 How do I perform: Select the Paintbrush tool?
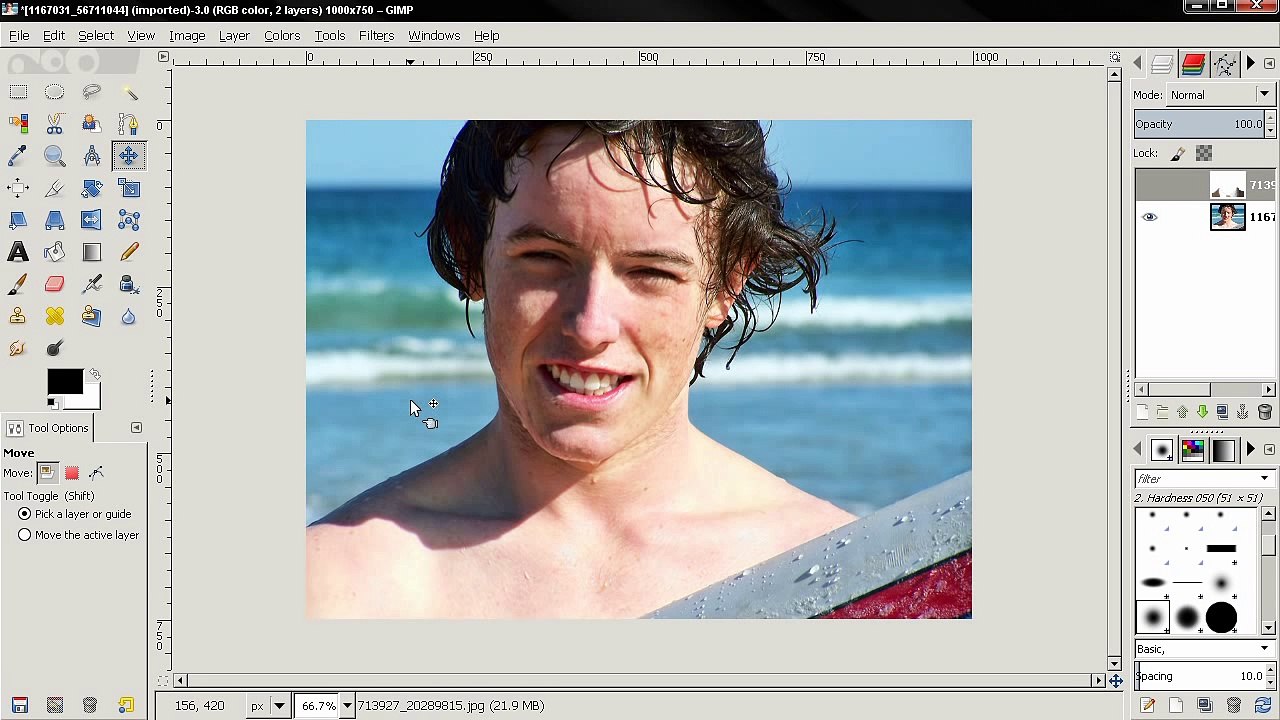18,284
